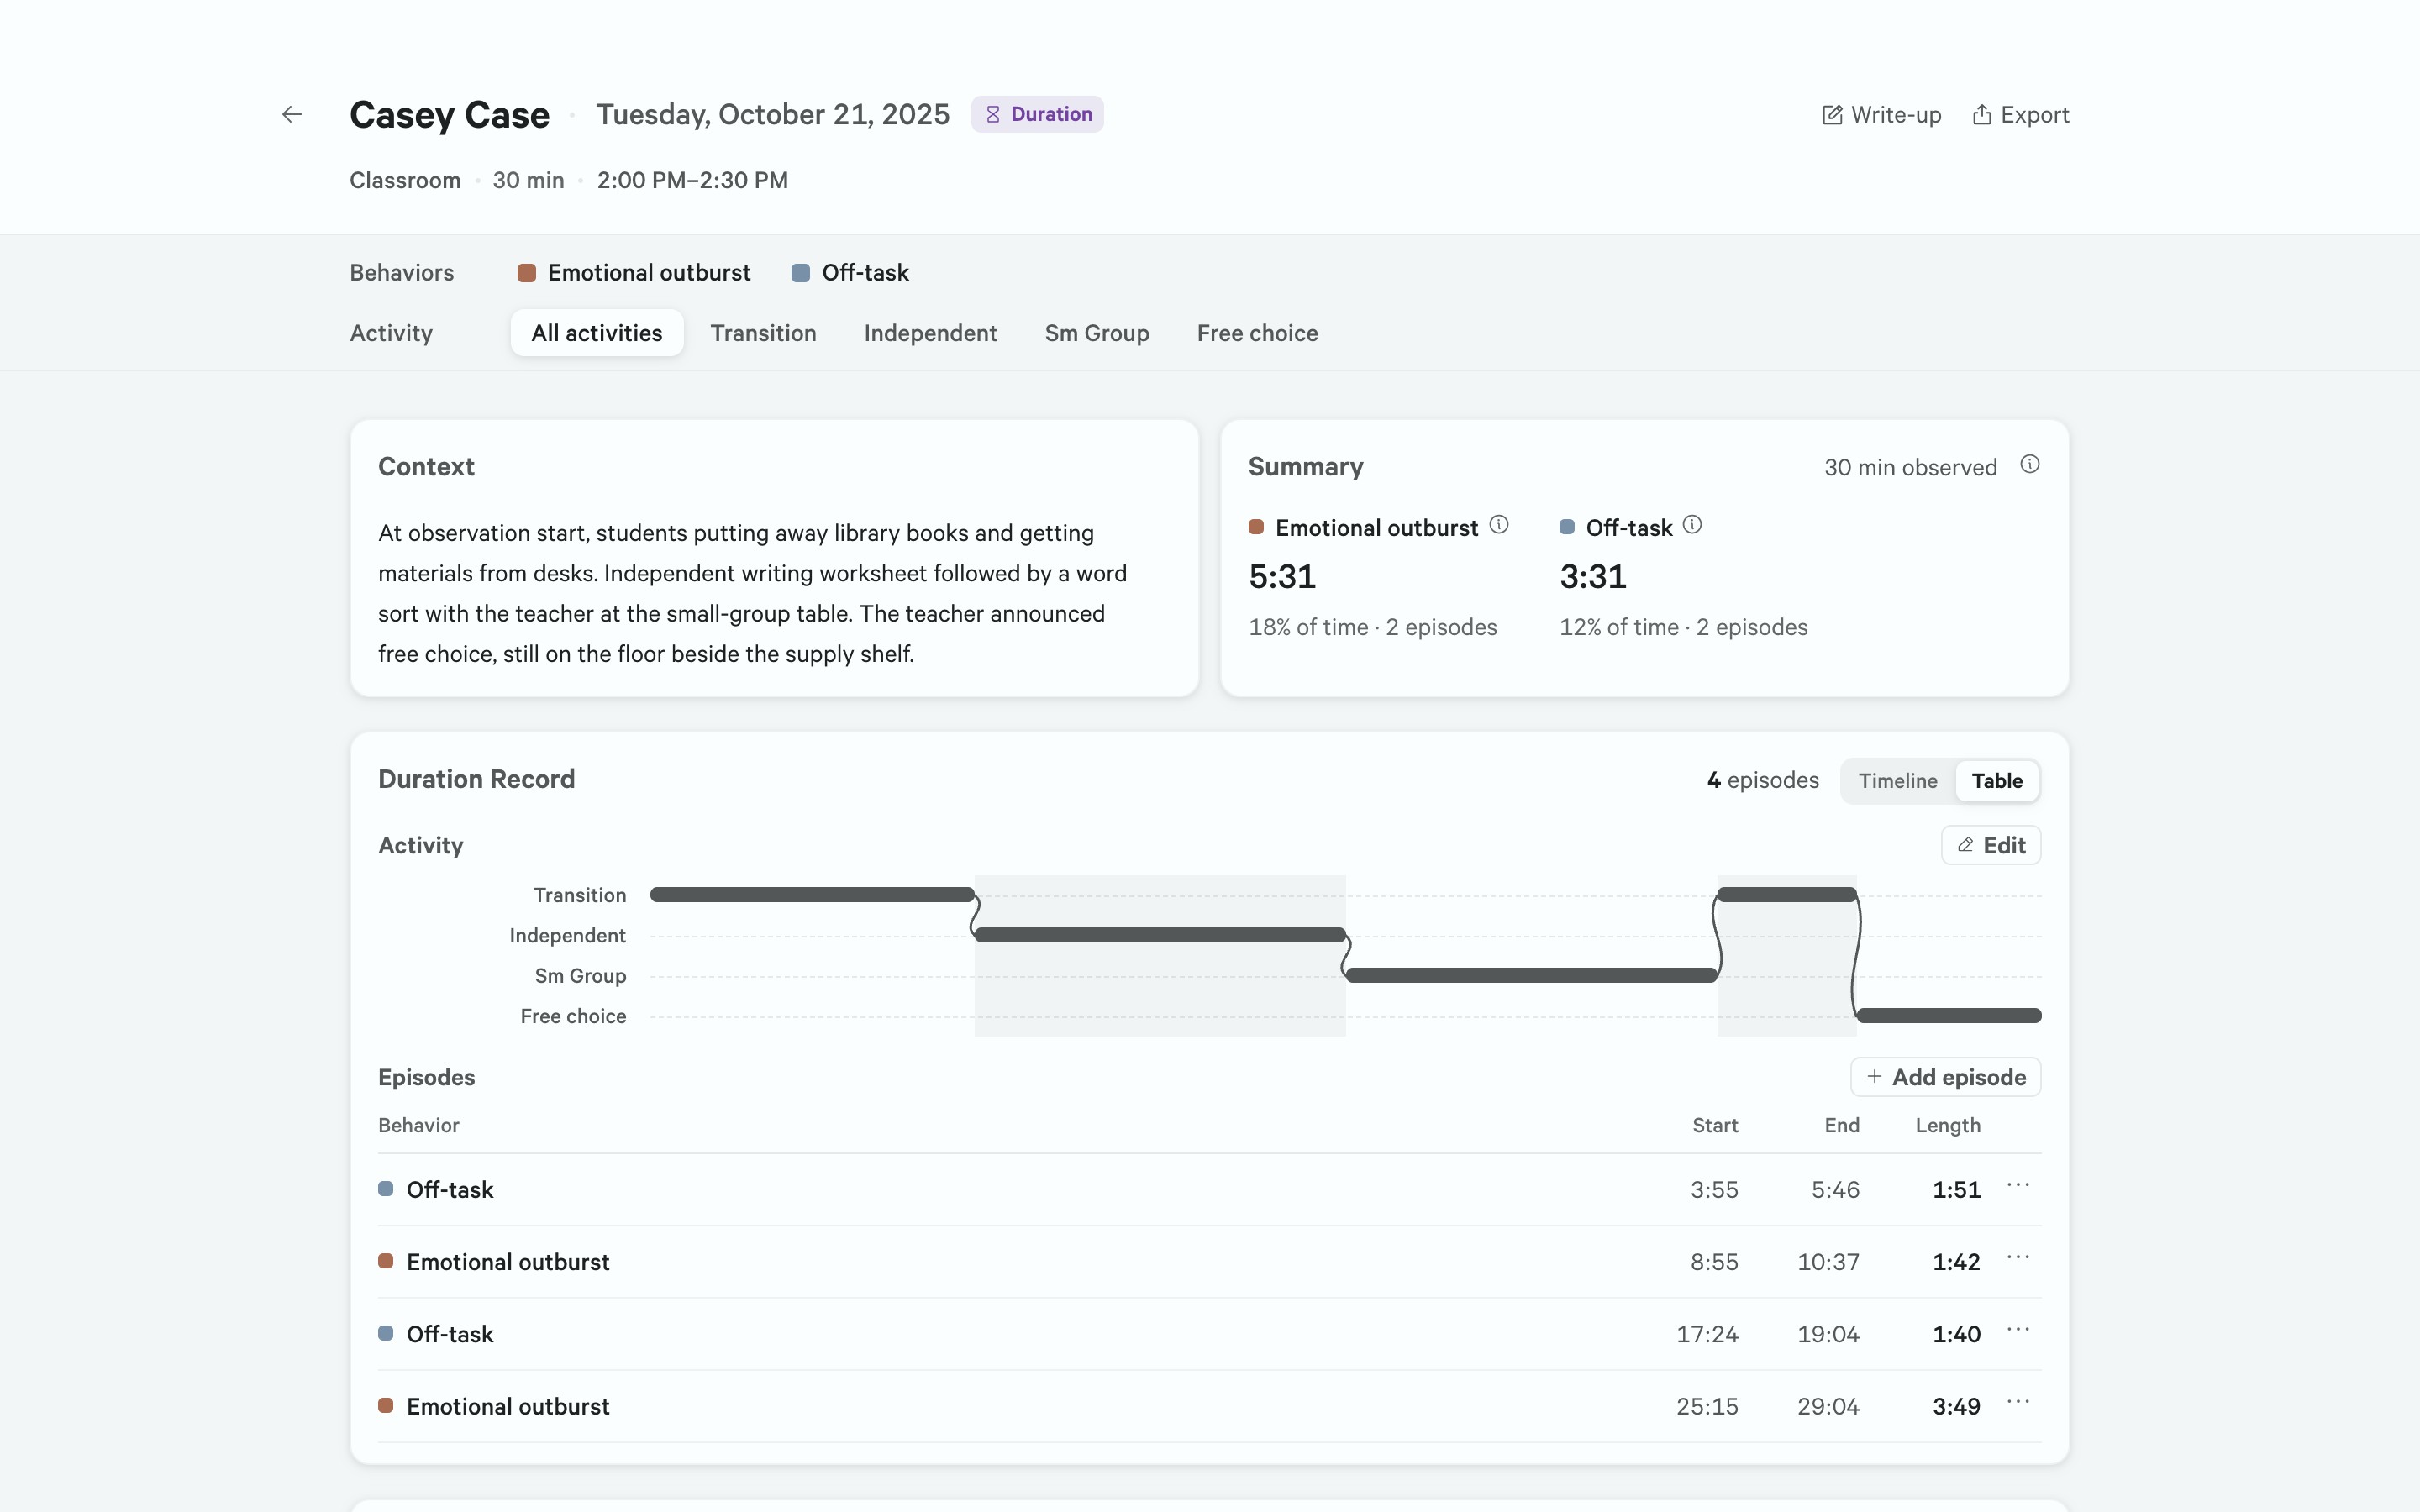Viewport: 2420px width, 1512px height.
Task: Click the Casey Case student name
Action: 449,115
